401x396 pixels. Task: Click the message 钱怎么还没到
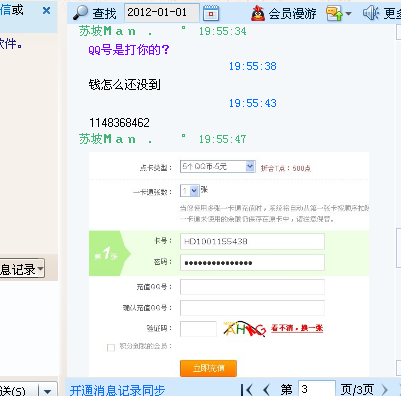[125, 85]
